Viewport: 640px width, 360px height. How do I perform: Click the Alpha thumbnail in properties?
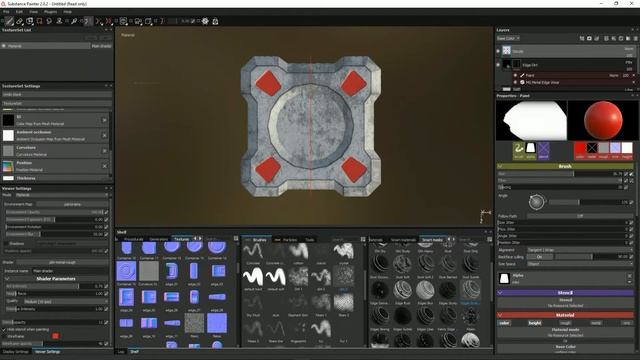pos(504,279)
